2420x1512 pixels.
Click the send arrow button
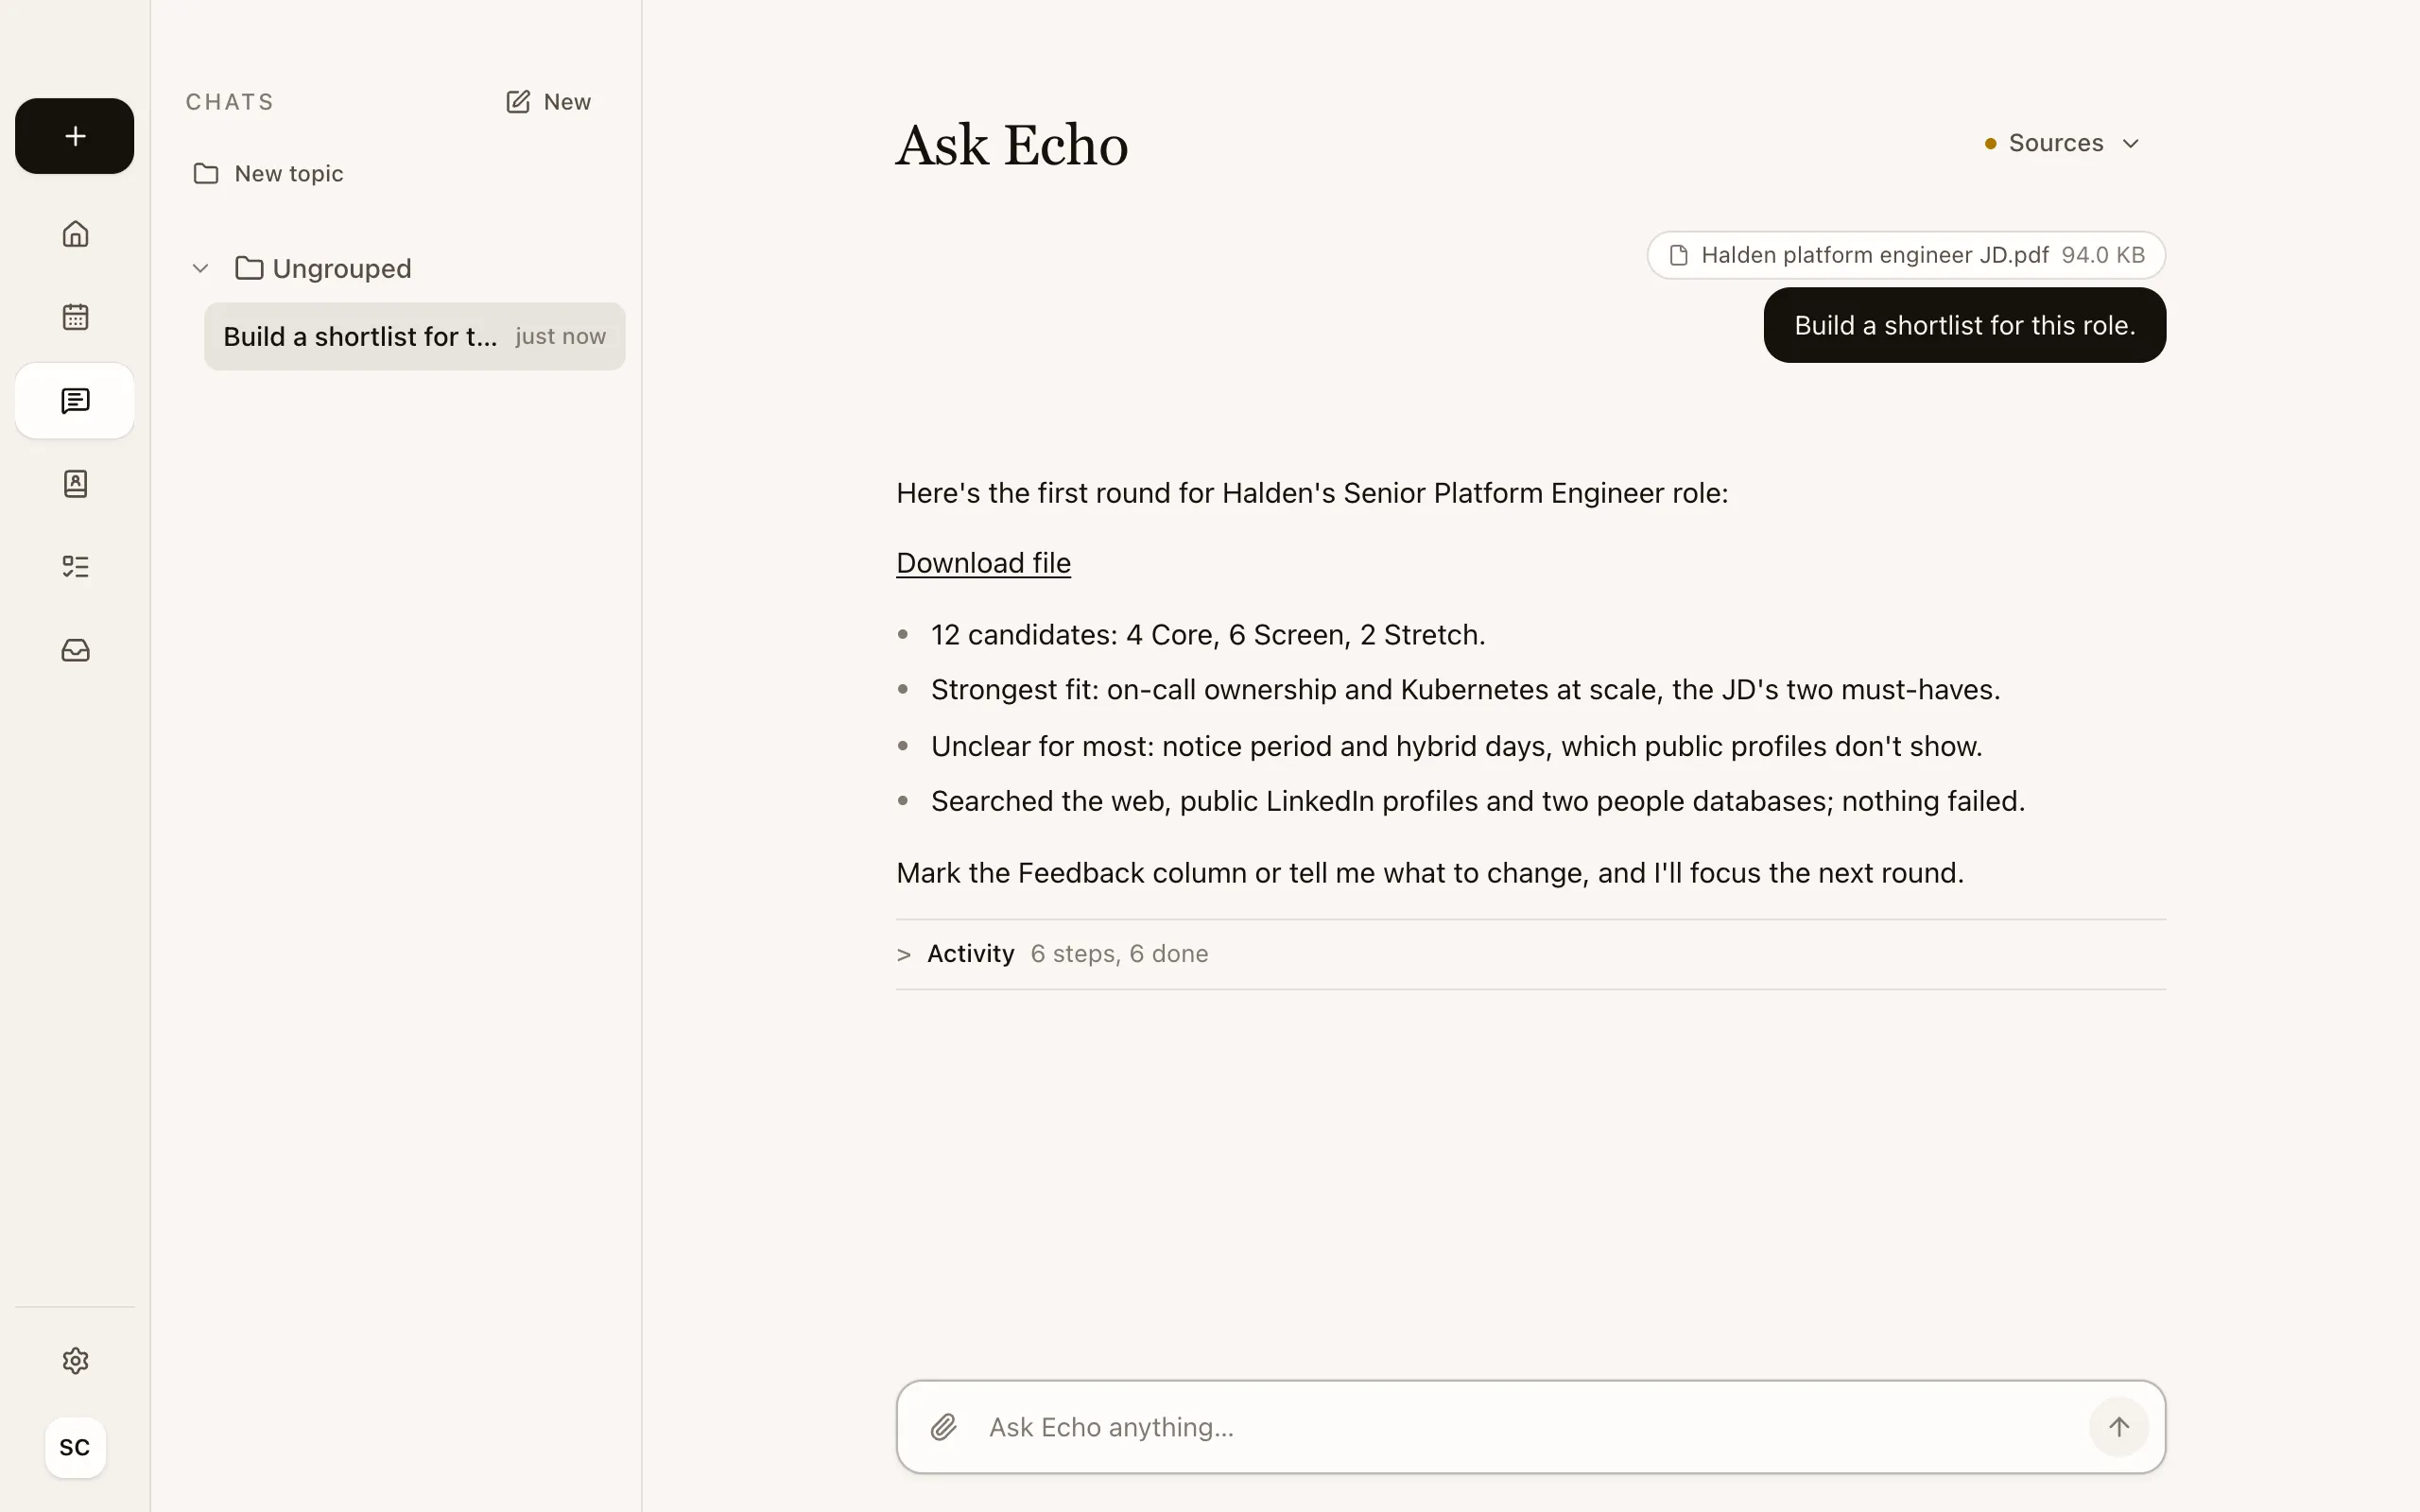point(2118,1427)
